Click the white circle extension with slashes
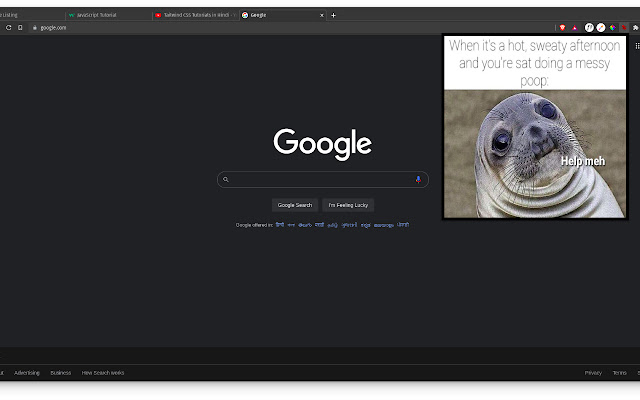The height and width of the screenshot is (400, 640). coord(589,28)
